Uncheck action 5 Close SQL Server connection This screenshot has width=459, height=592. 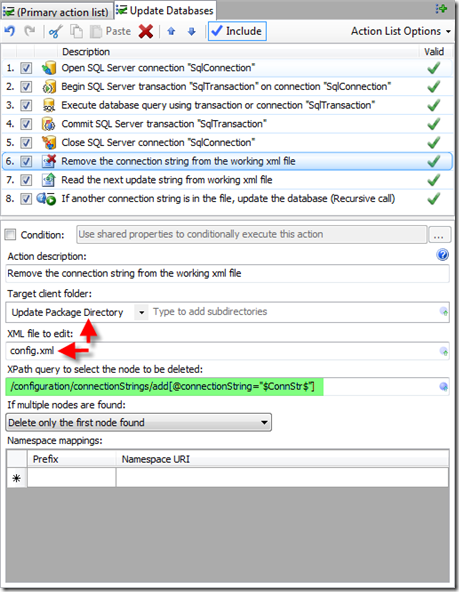point(26,143)
